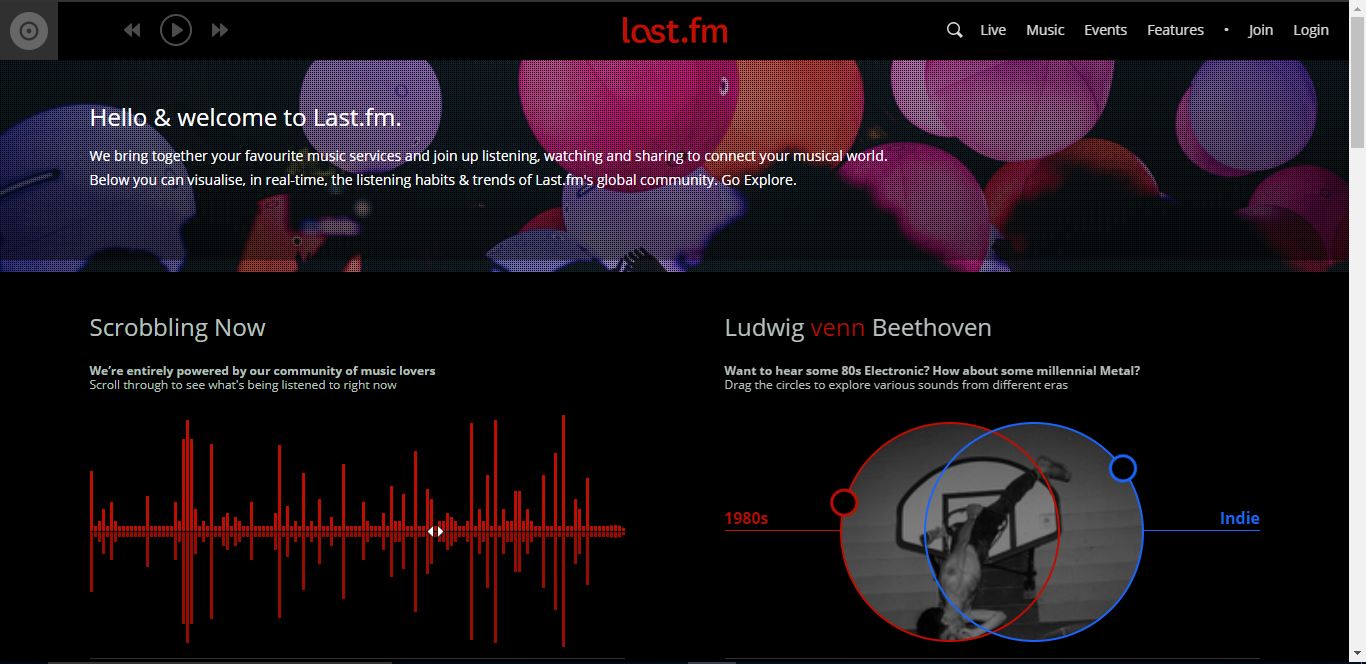Select the Events navigation entry
The image size is (1366, 664).
[x=1105, y=30]
